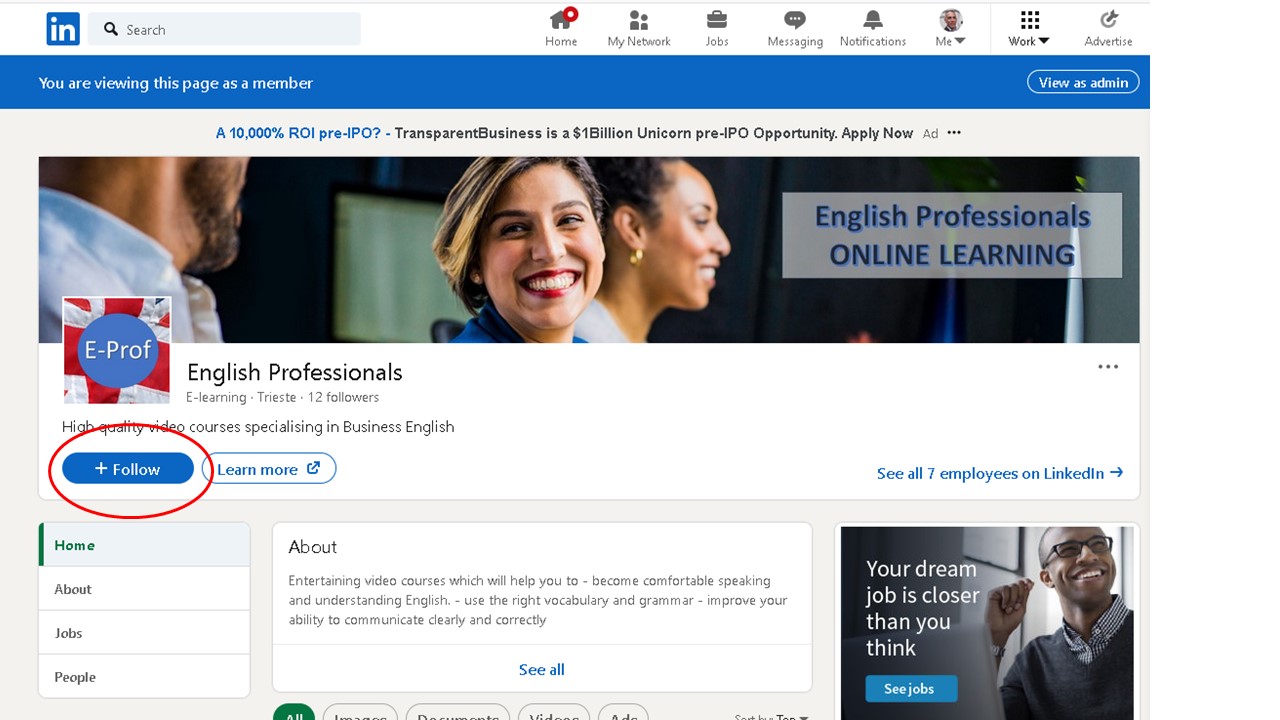Screen dimensions: 1280x720
Task: Select the About tab in sidebar
Action: tap(144, 589)
